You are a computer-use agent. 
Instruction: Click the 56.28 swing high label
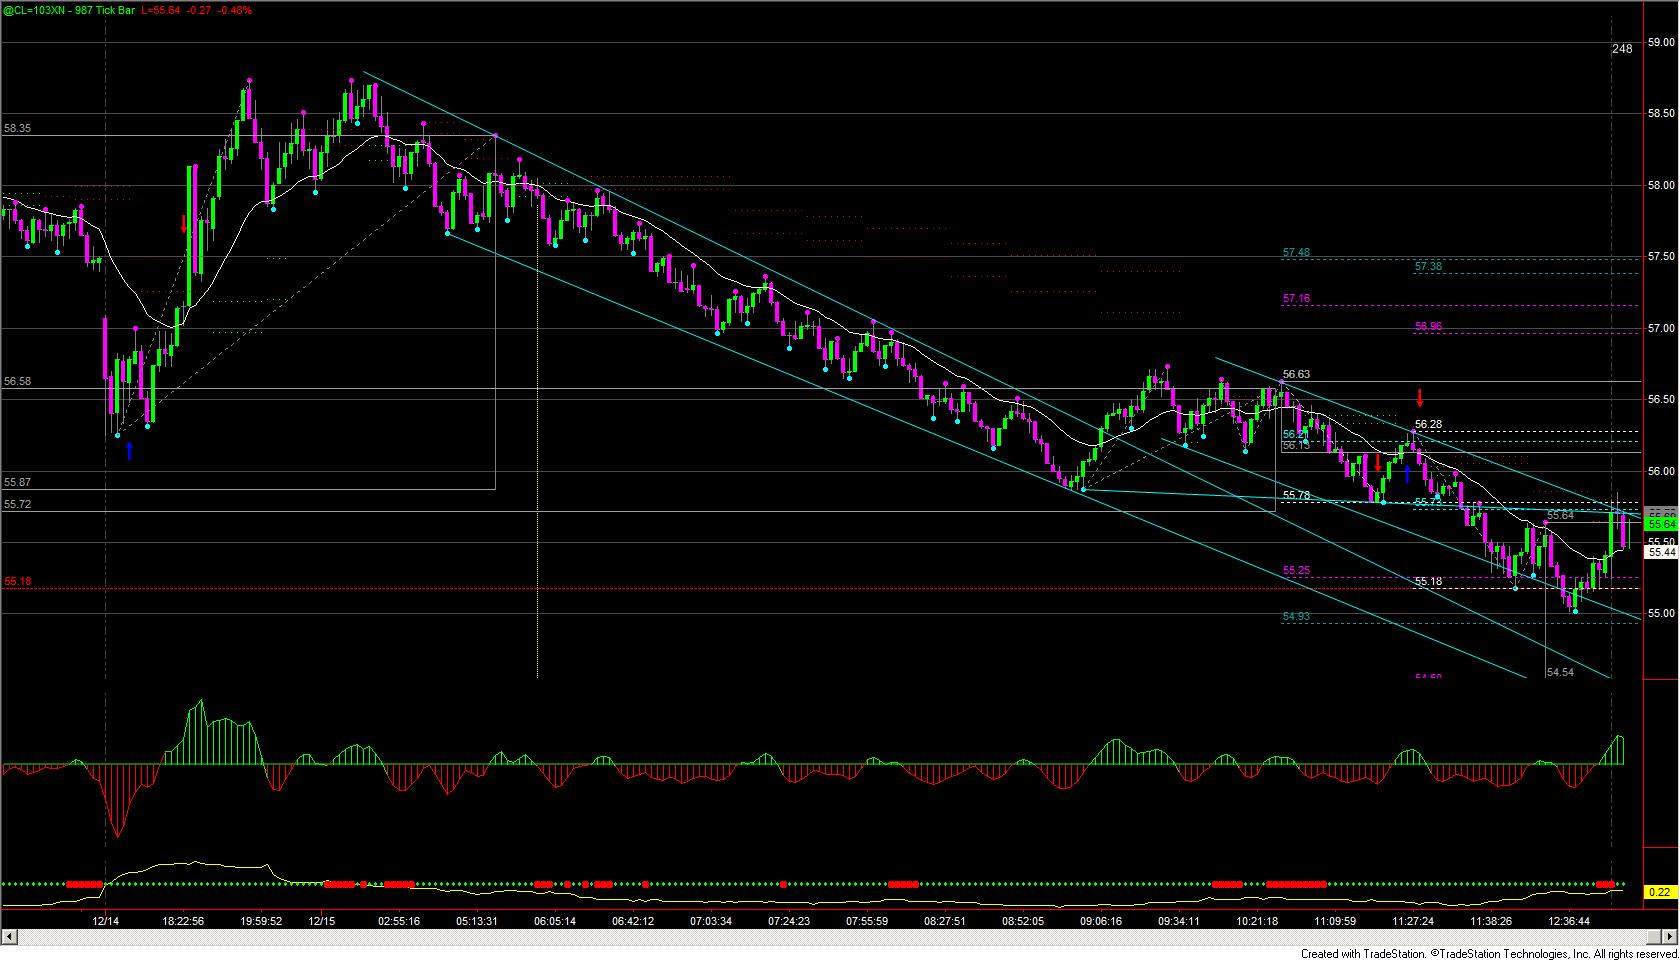click(1428, 424)
